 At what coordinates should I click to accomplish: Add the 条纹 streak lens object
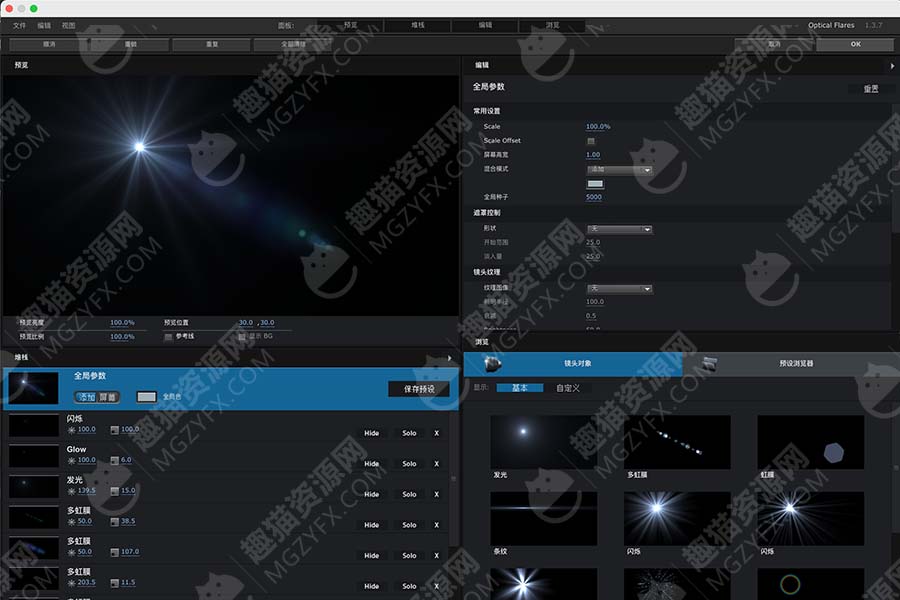(544, 518)
